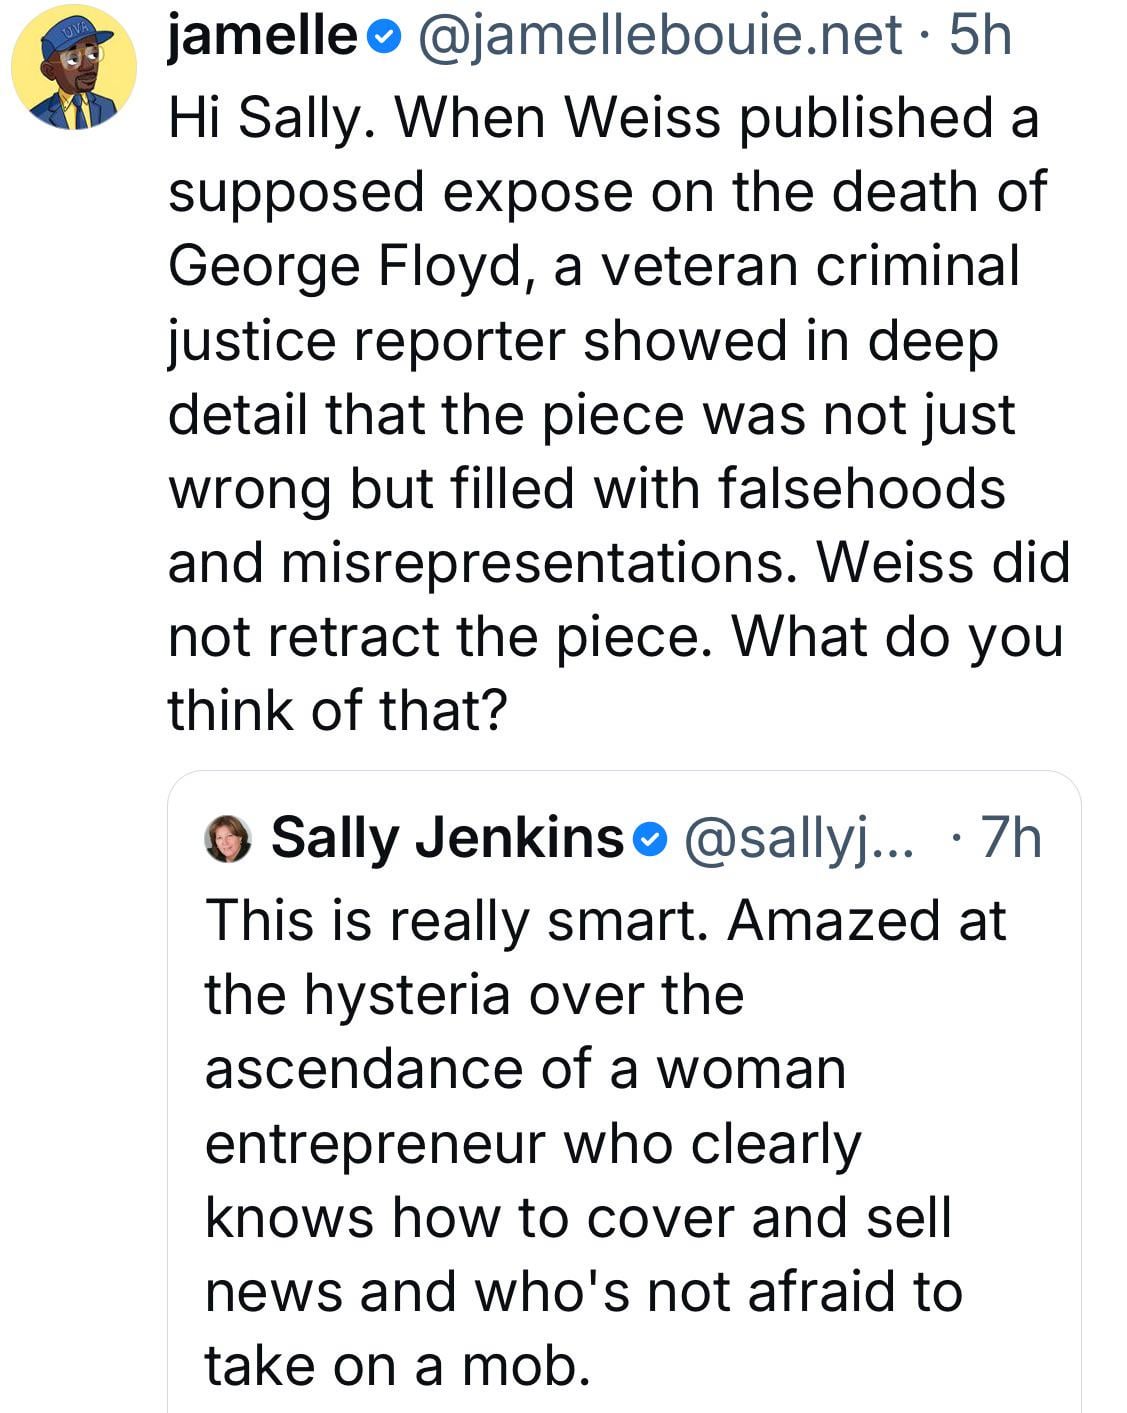1127x1413 pixels.
Task: Click the "Hi Sally. When Weiss published" line
Action: pyautogui.click(x=603, y=118)
